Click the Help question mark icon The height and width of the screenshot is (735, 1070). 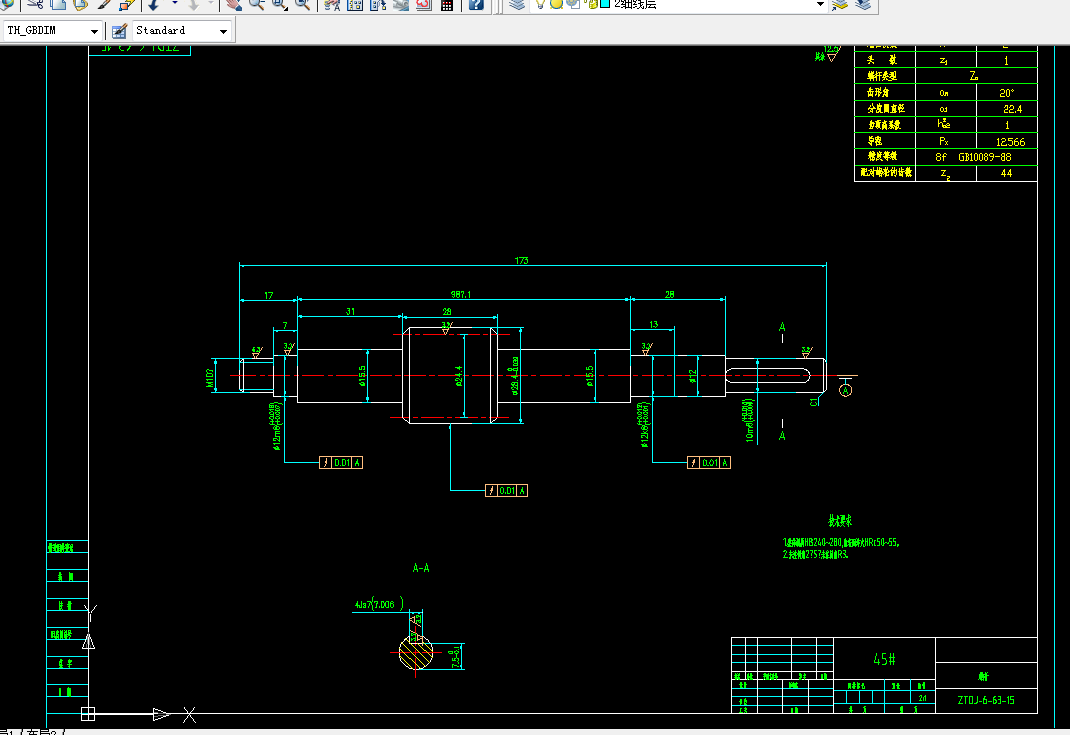[x=476, y=5]
